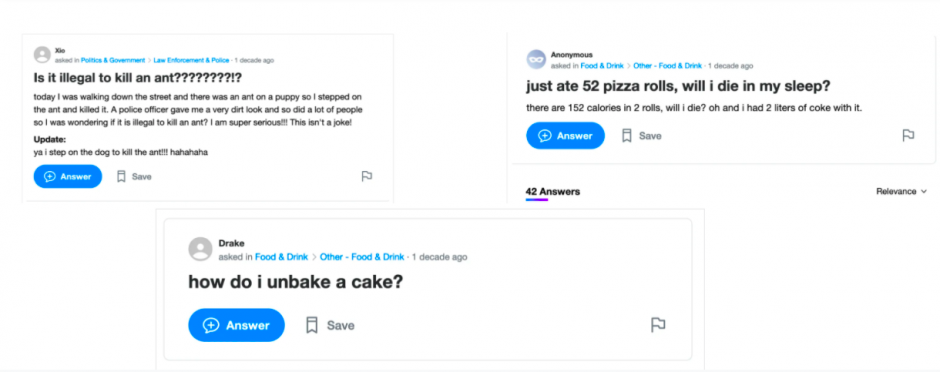
Task: Click Drake's profile avatar
Action: [200, 249]
